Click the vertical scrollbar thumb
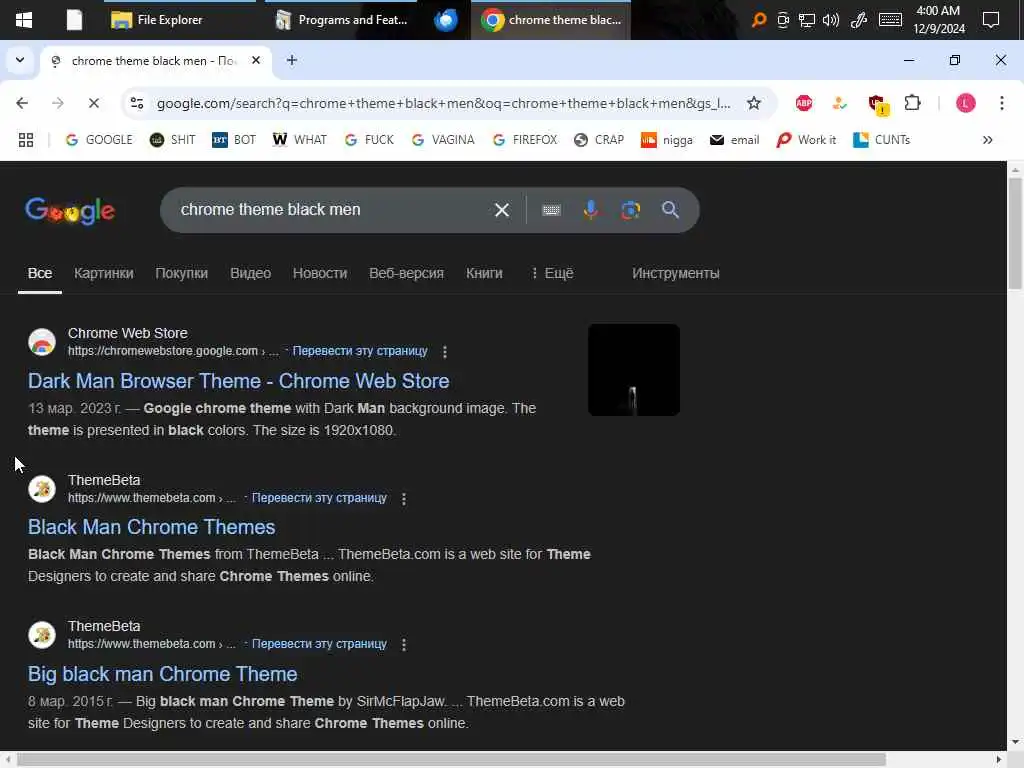The height and width of the screenshot is (768, 1024). (x=1015, y=233)
